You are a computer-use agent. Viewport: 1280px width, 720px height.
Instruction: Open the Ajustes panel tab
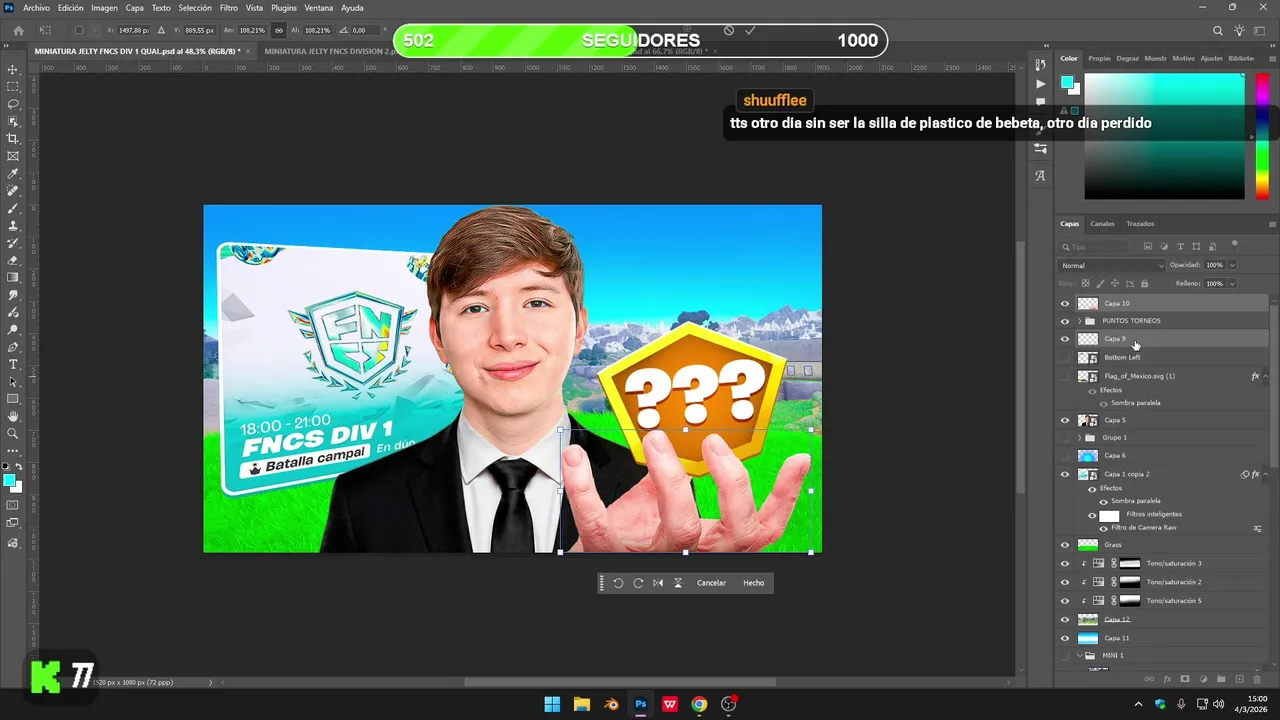point(1211,58)
